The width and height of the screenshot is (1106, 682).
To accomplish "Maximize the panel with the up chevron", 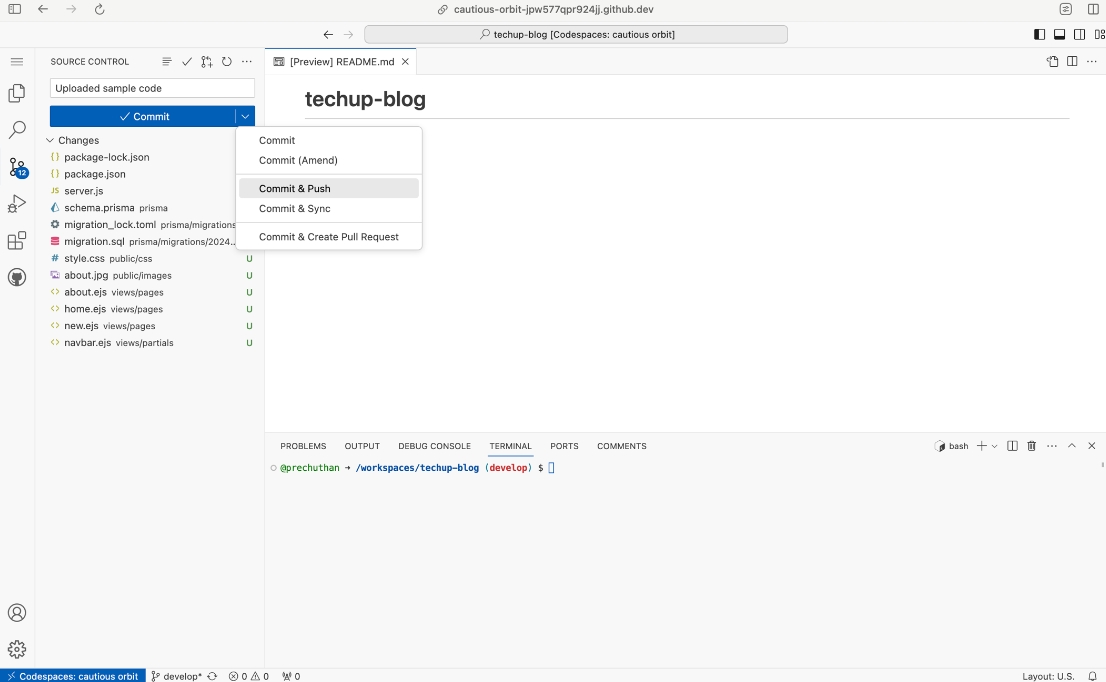I will coord(1072,446).
